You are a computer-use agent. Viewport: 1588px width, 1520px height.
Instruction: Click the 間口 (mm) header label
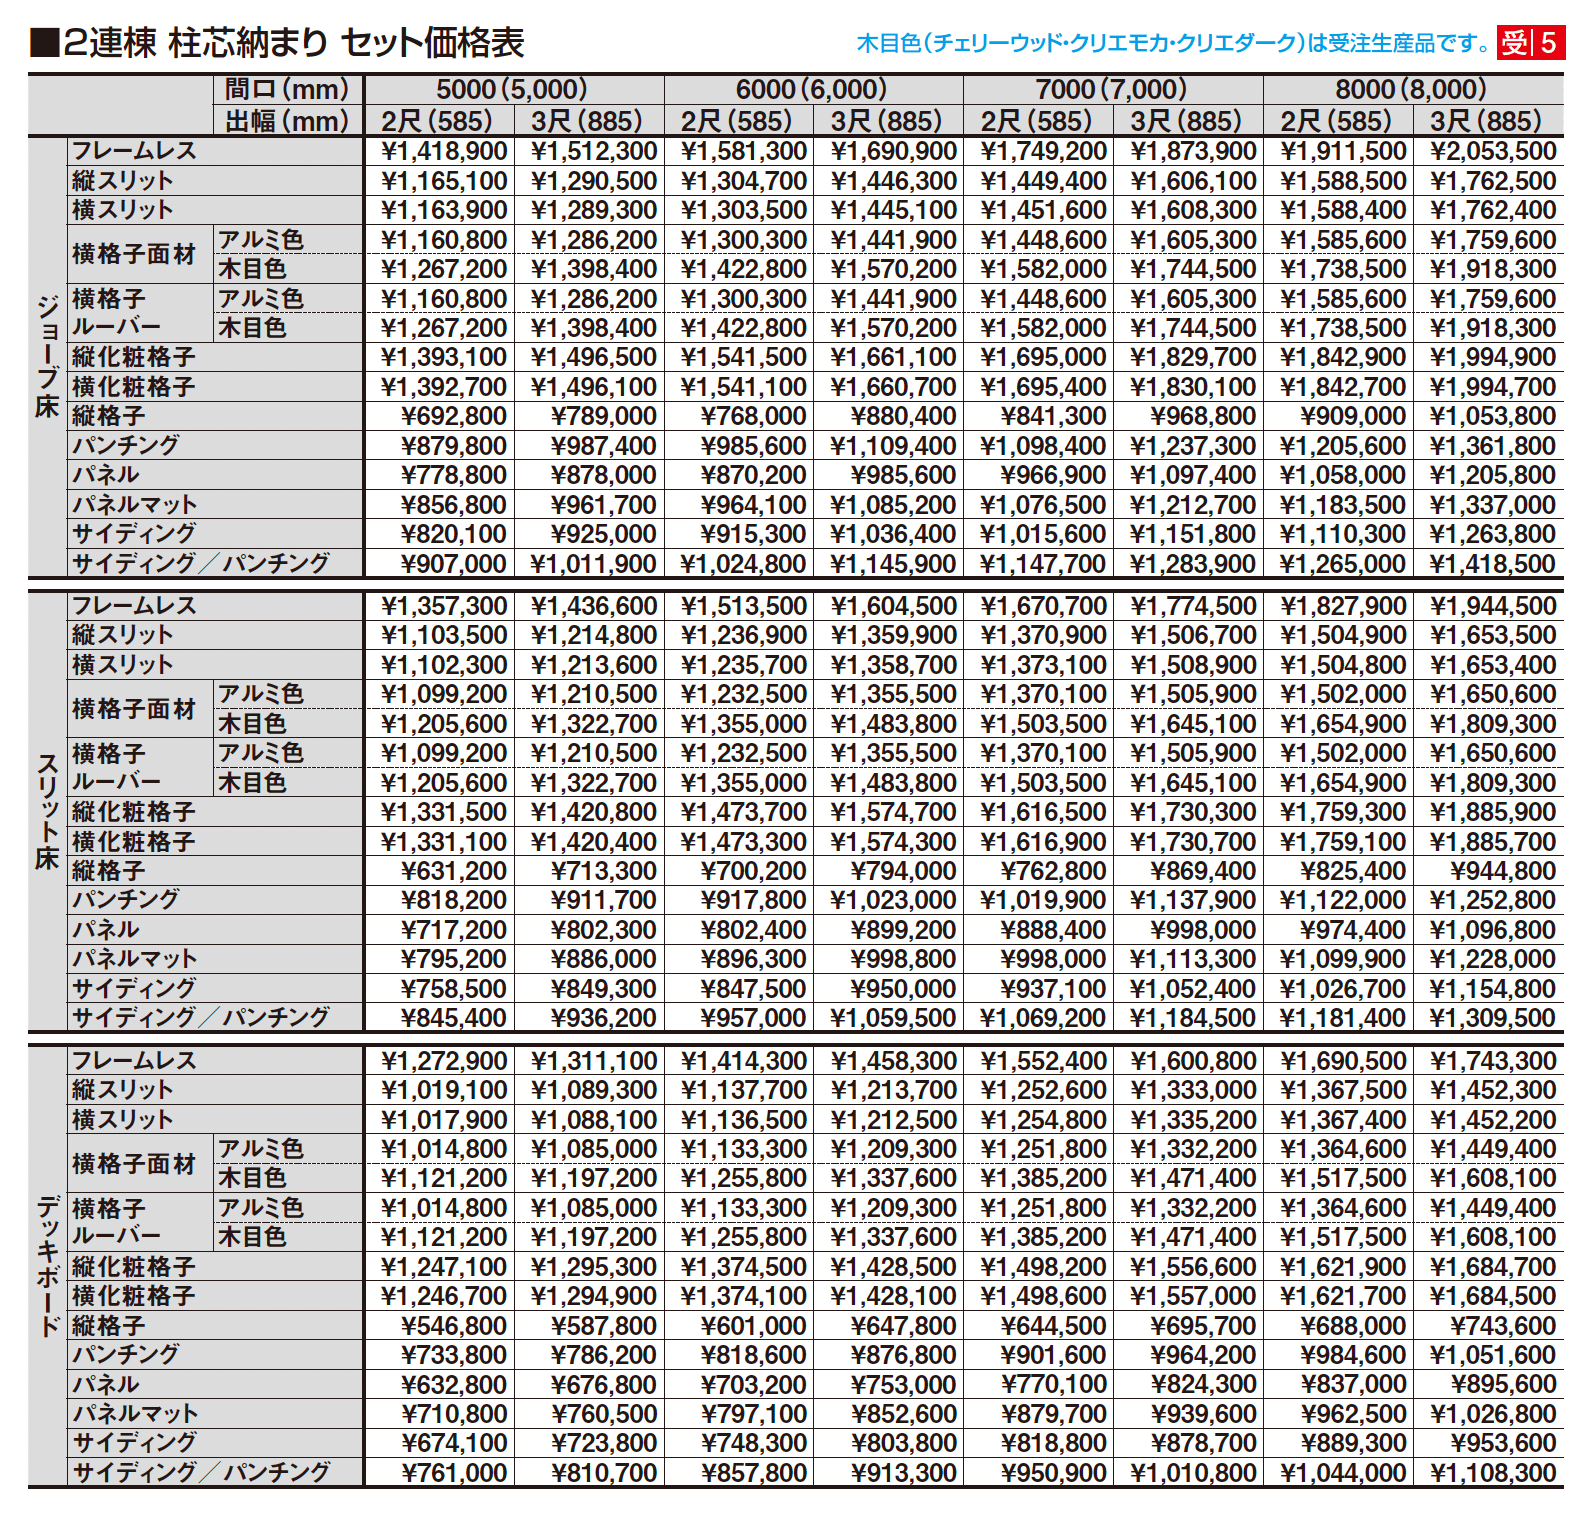click(286, 89)
